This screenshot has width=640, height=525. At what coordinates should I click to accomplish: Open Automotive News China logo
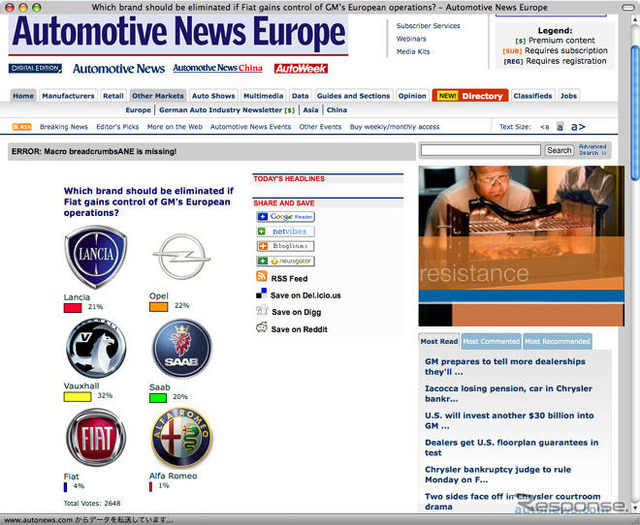(218, 68)
